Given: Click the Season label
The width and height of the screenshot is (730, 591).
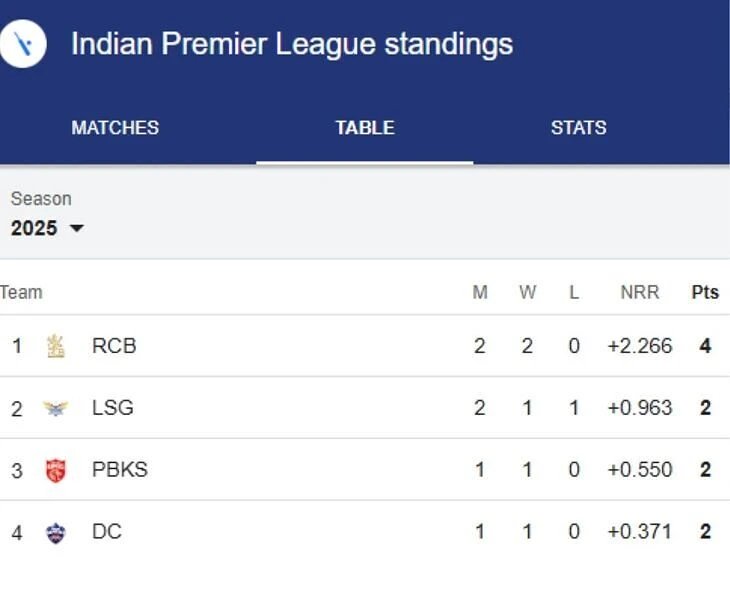Looking at the screenshot, I should [41, 199].
